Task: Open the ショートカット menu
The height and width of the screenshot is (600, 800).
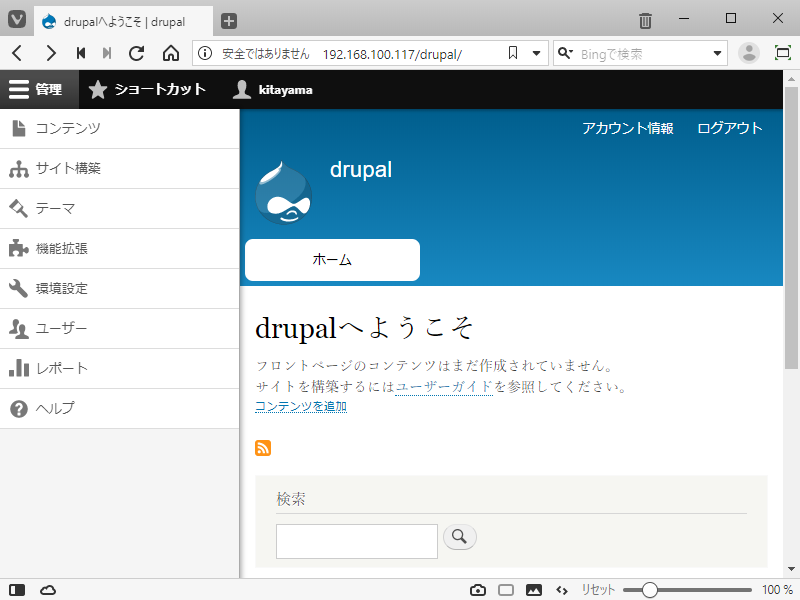Action: pos(147,89)
